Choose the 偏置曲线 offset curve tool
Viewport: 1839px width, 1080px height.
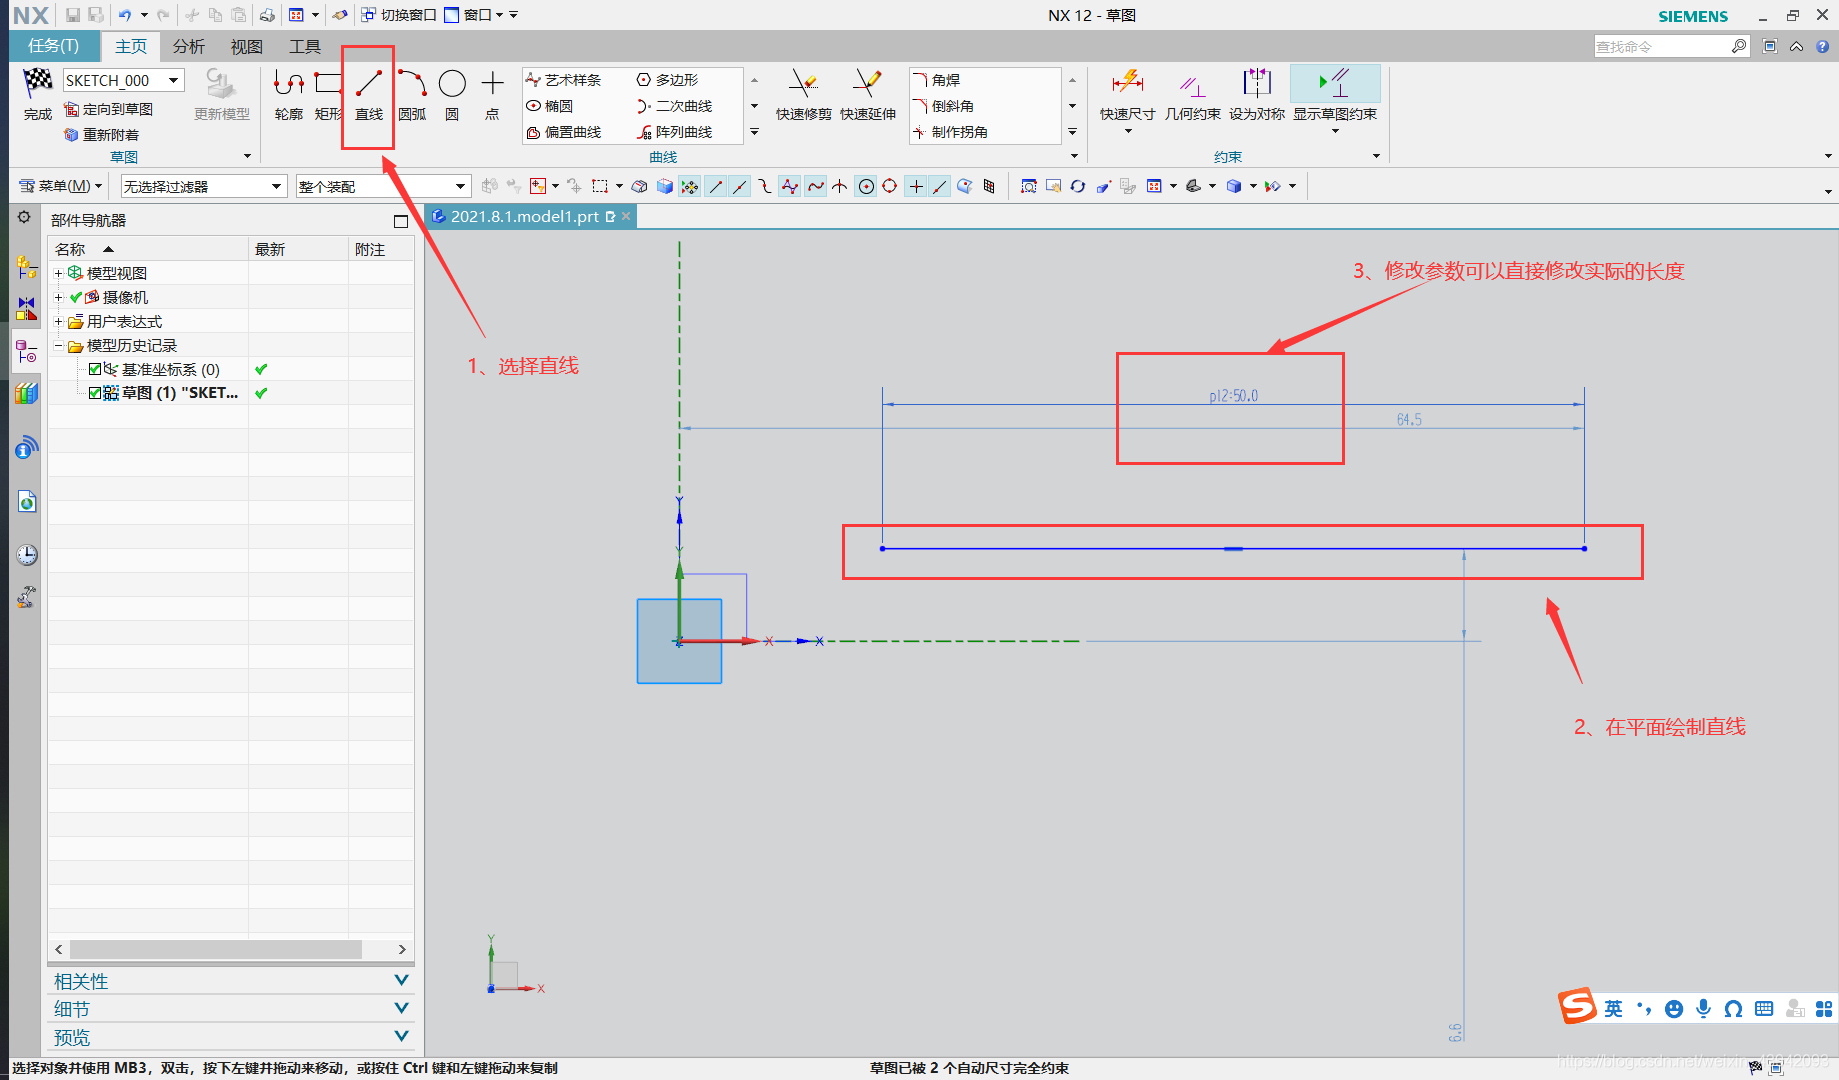point(564,132)
